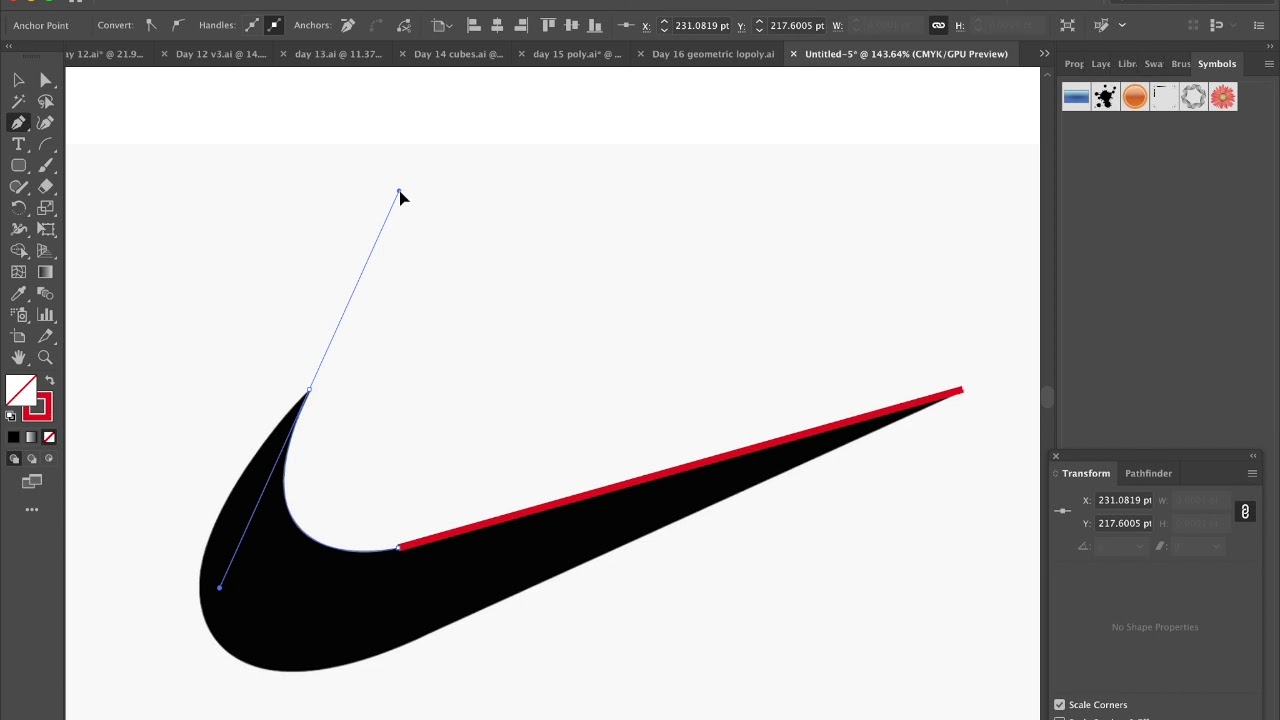
Task: Select the Scale tool
Action: tap(45, 208)
